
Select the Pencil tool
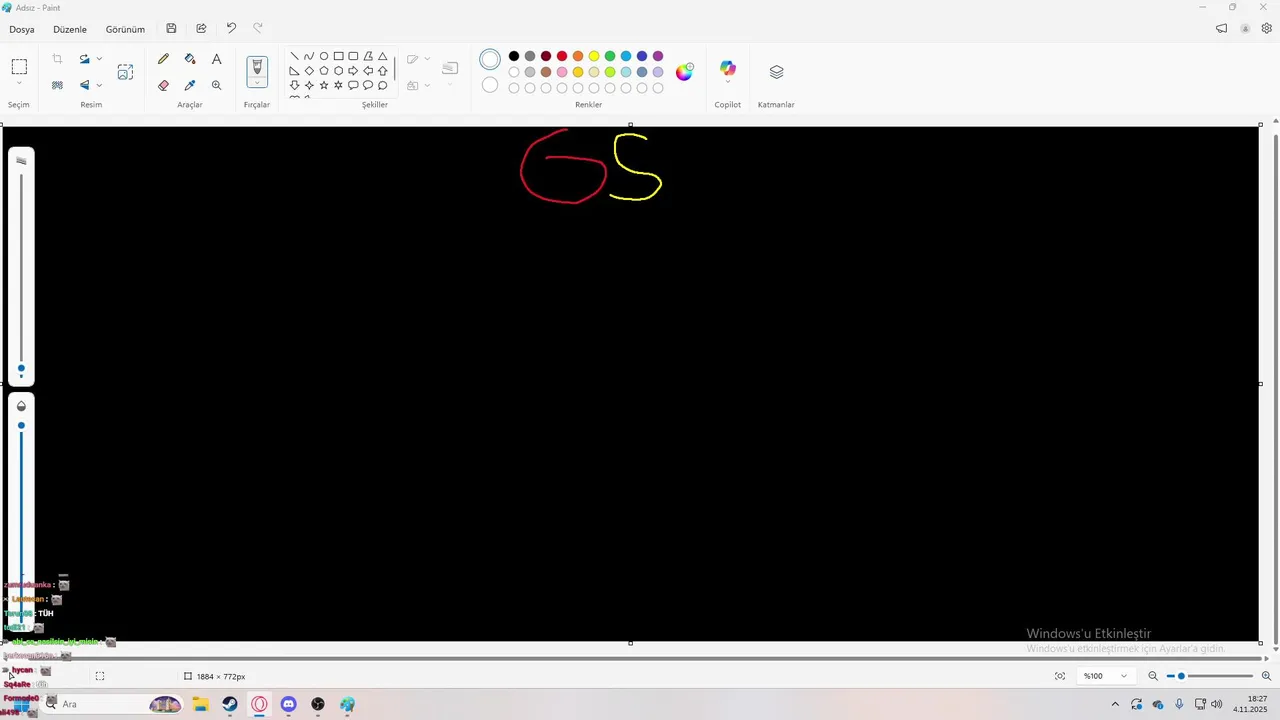(x=163, y=59)
